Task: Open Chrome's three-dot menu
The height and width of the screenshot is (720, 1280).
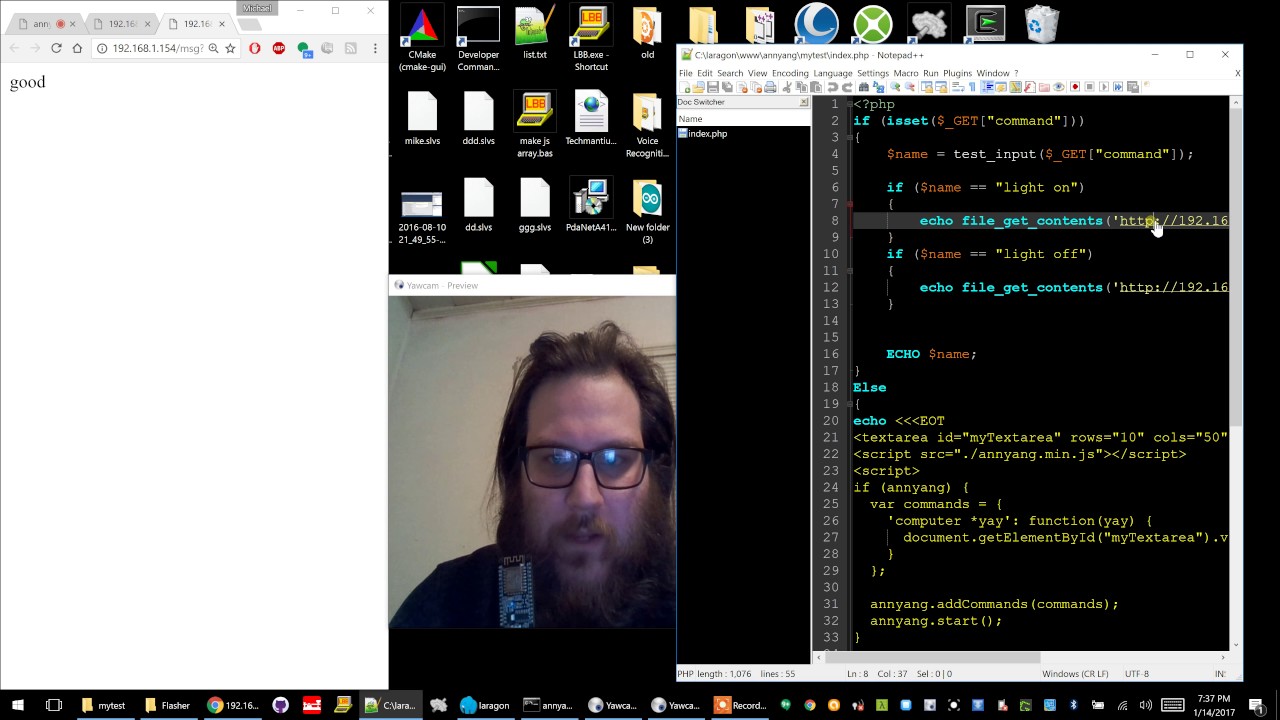Action: click(x=375, y=48)
